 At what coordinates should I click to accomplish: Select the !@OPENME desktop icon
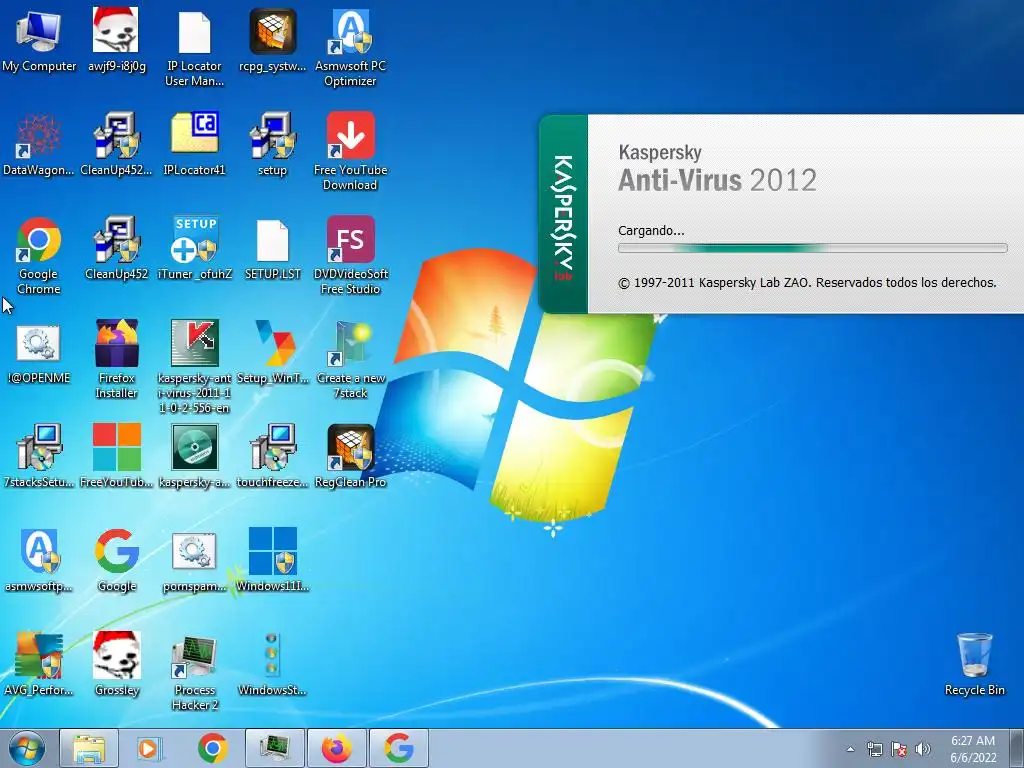pos(39,353)
